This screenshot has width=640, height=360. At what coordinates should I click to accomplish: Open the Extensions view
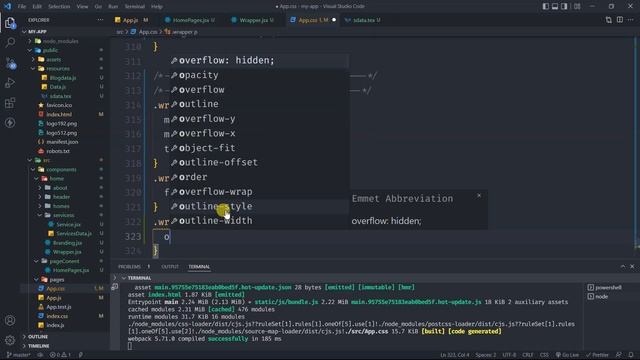click(x=10, y=102)
